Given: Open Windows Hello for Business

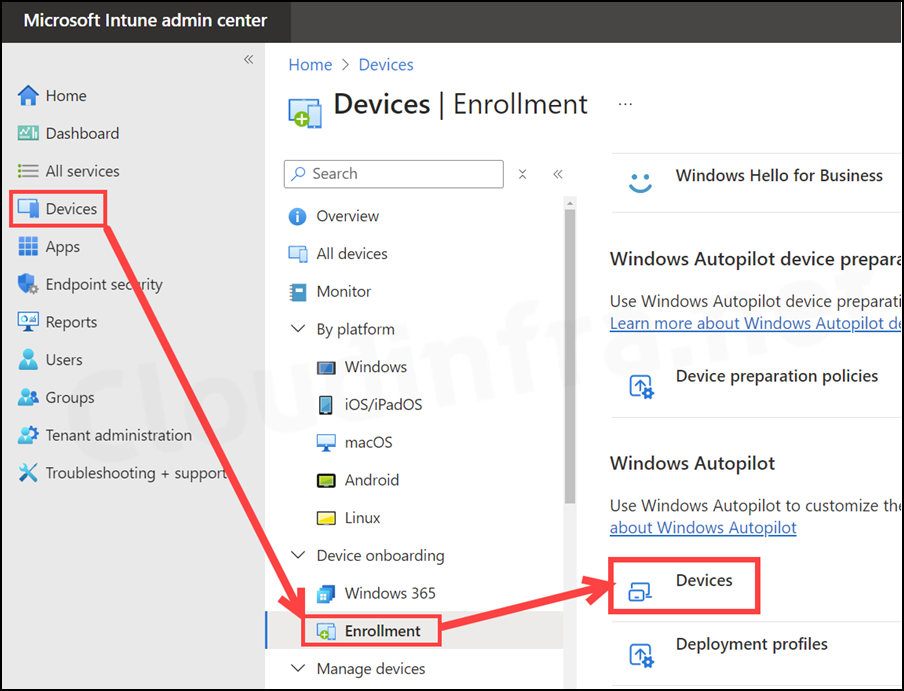Looking at the screenshot, I should coord(779,175).
